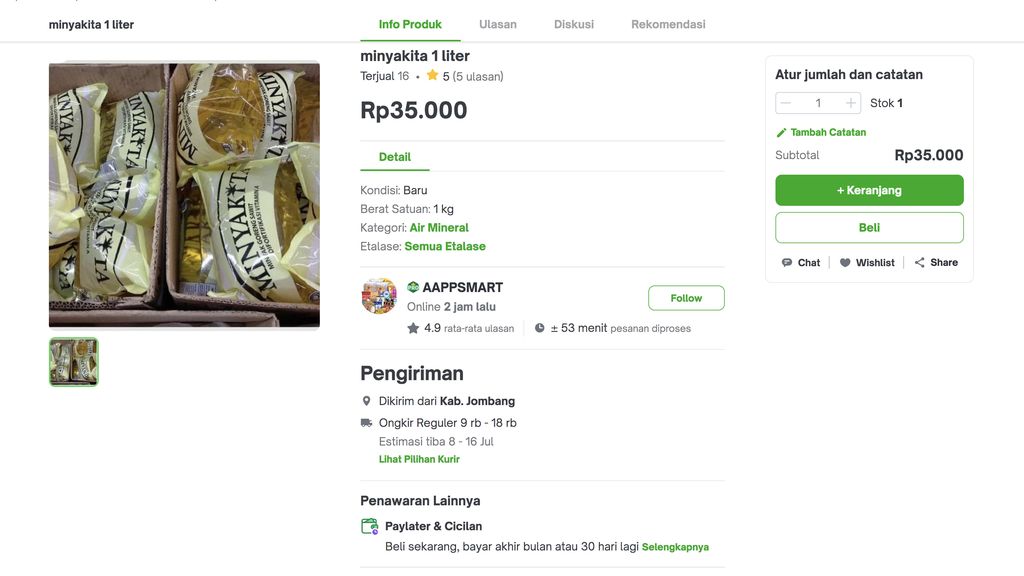The width and height of the screenshot is (1024, 576).
Task: Click Lihat Pilihan Kurir
Action: pyautogui.click(x=419, y=459)
